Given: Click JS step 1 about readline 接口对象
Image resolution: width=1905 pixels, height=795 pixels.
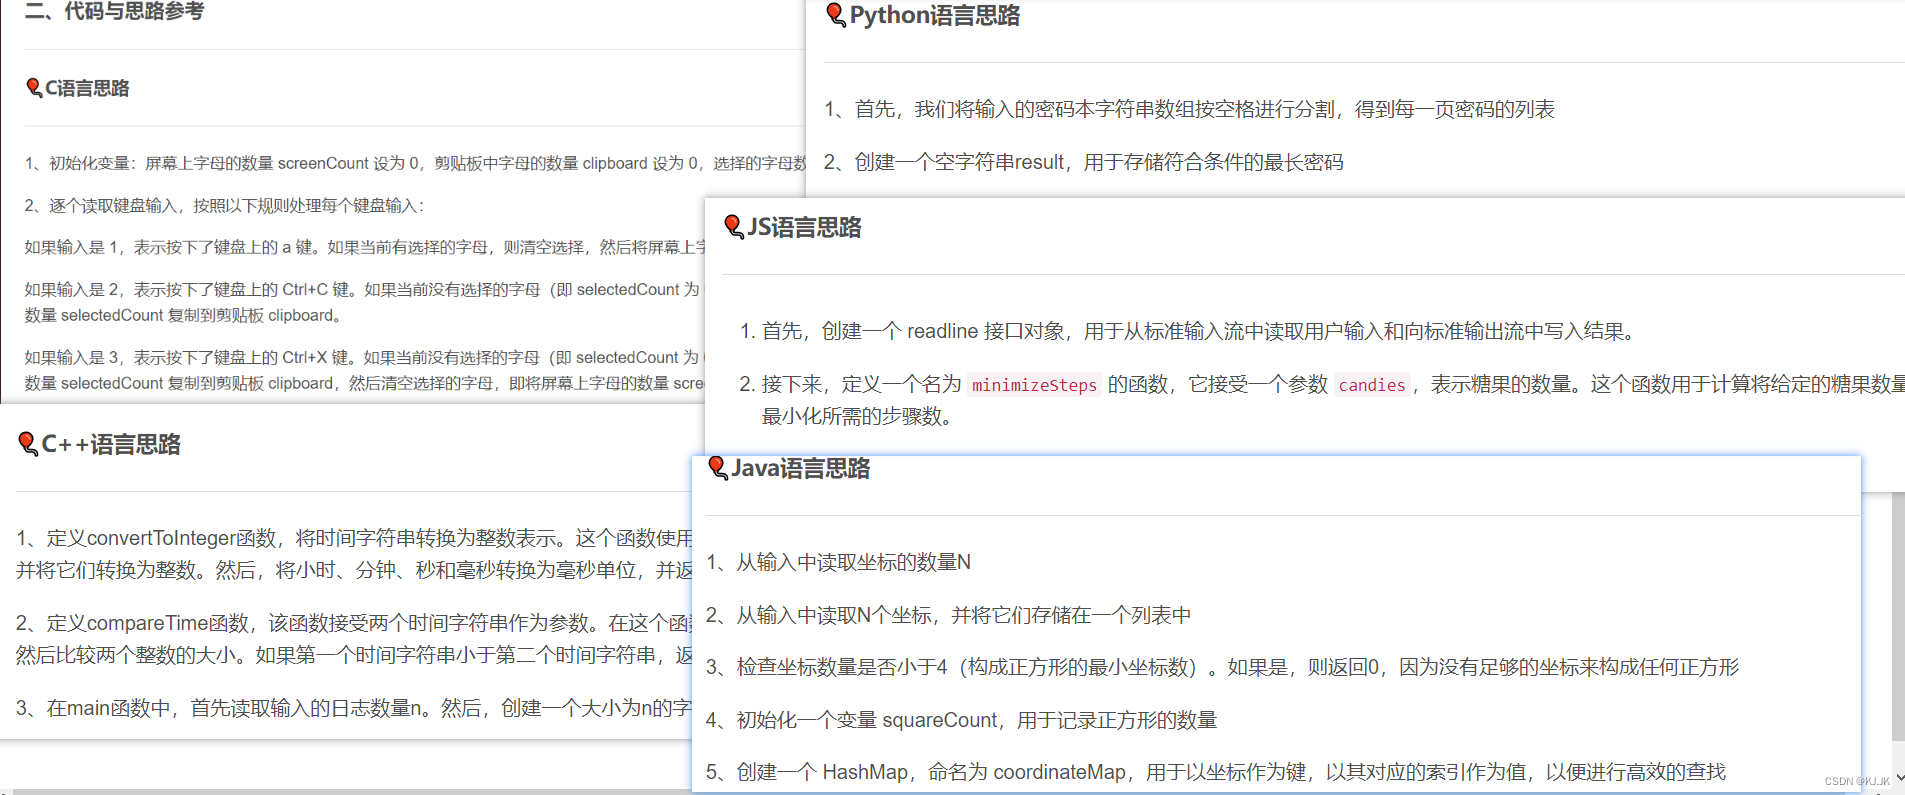Looking at the screenshot, I should coord(1188,331).
